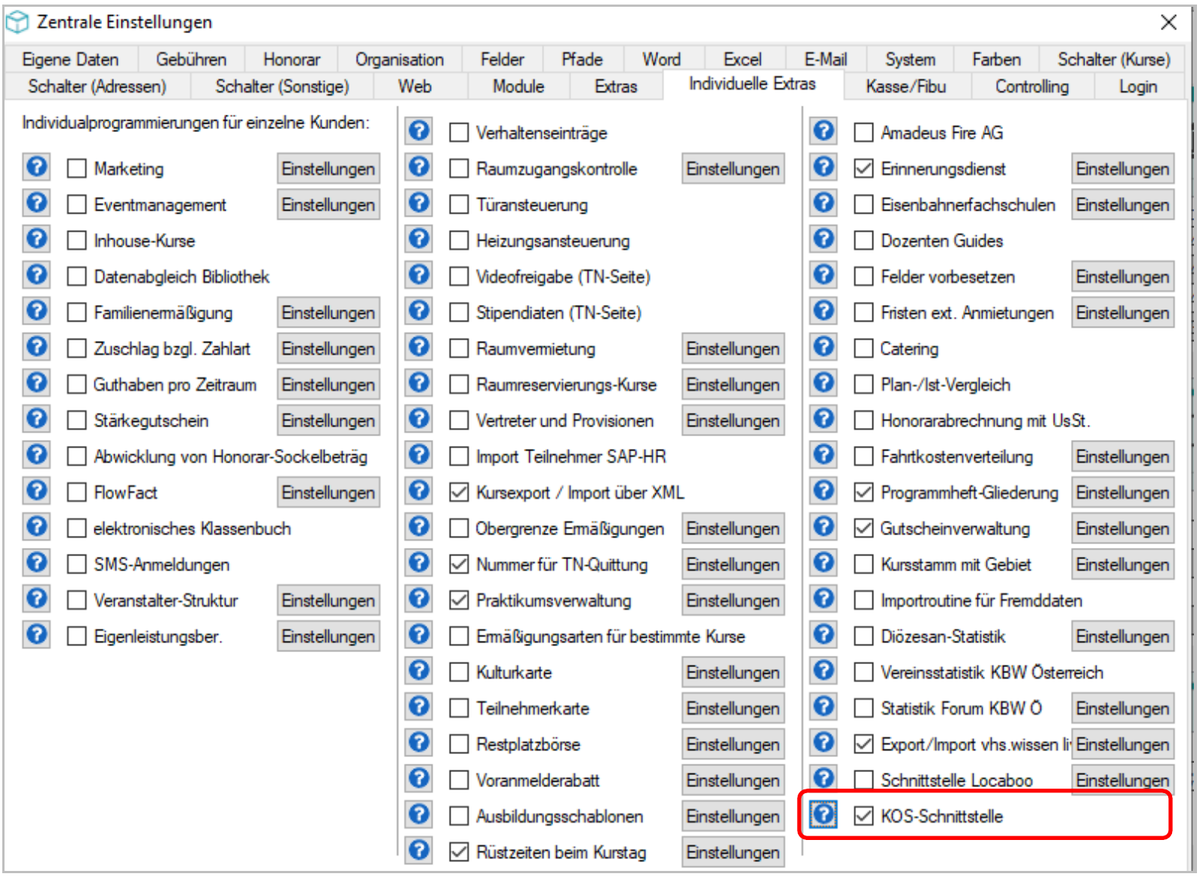Image resolution: width=1200 pixels, height=883 pixels.
Task: Open the Login tab
Action: (x=1138, y=87)
